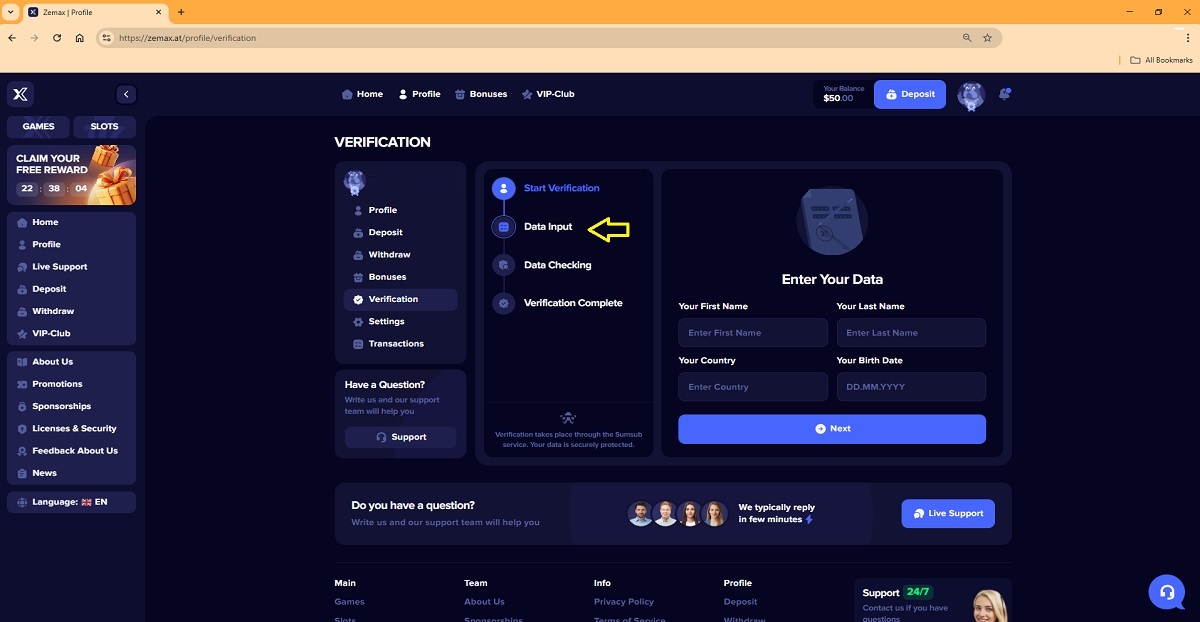
Task: Switch to the SLOTS tab
Action: [x=104, y=127]
